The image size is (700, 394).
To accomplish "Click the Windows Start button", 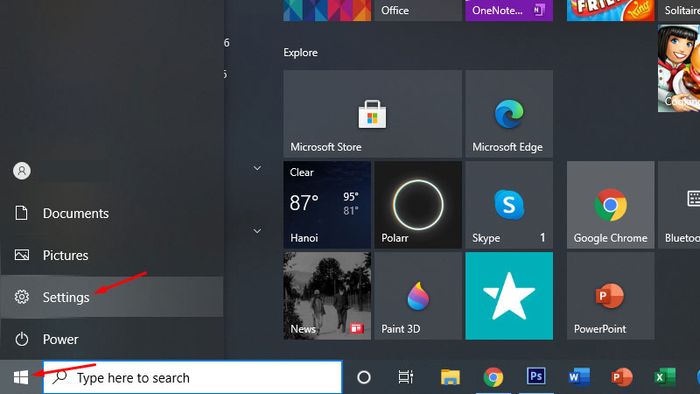I will [x=21, y=377].
